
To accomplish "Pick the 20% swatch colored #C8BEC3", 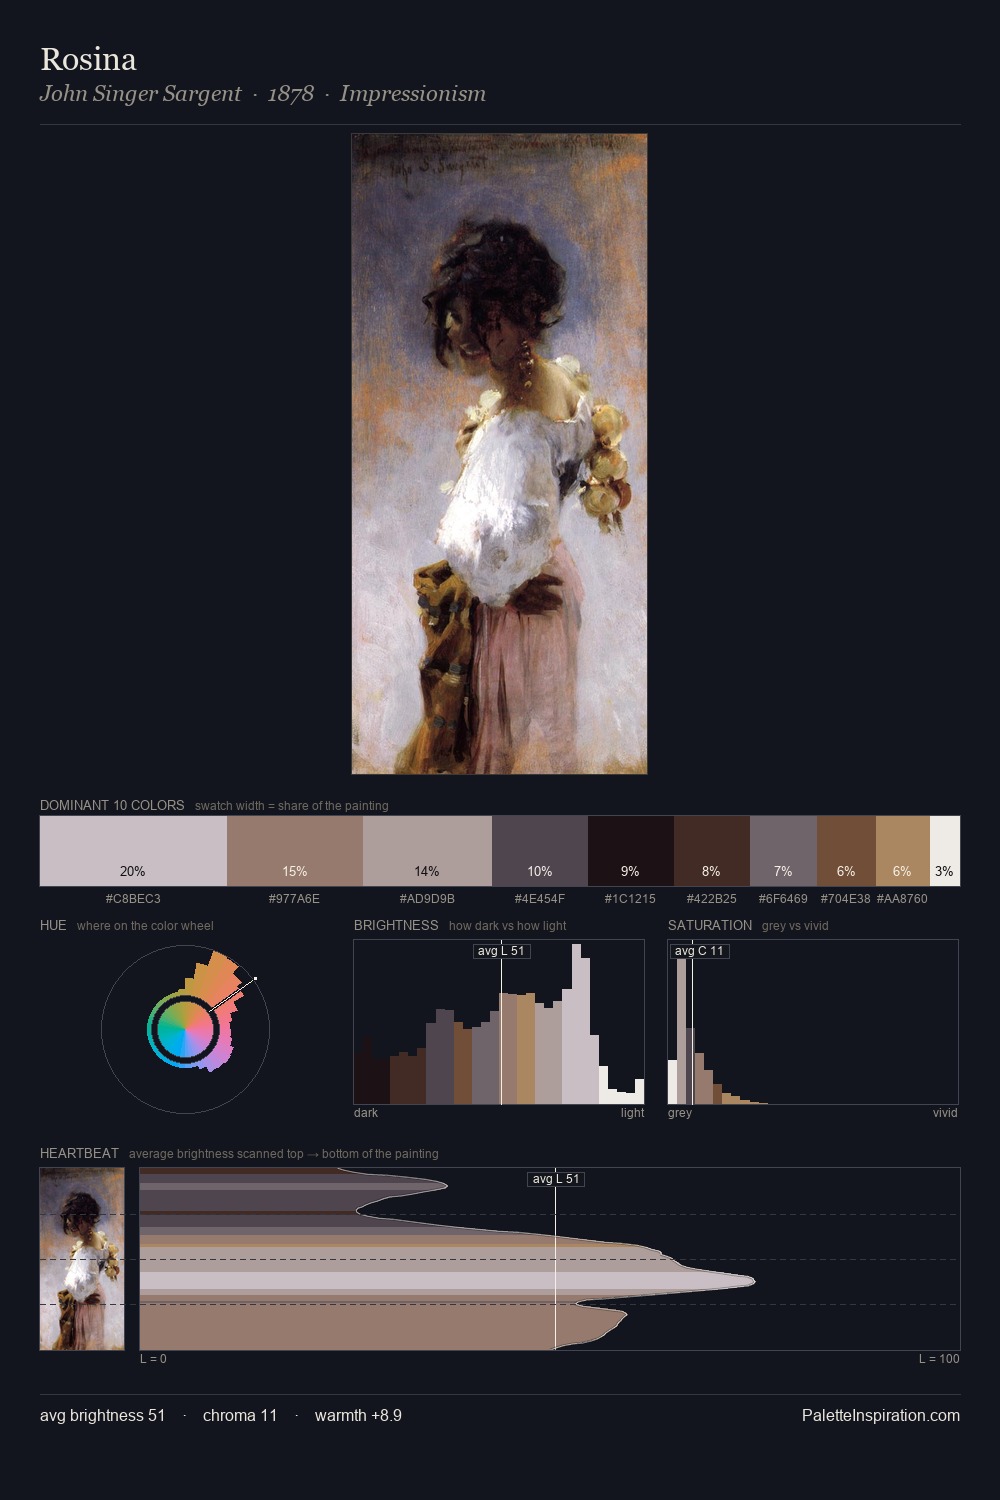I will [133, 851].
